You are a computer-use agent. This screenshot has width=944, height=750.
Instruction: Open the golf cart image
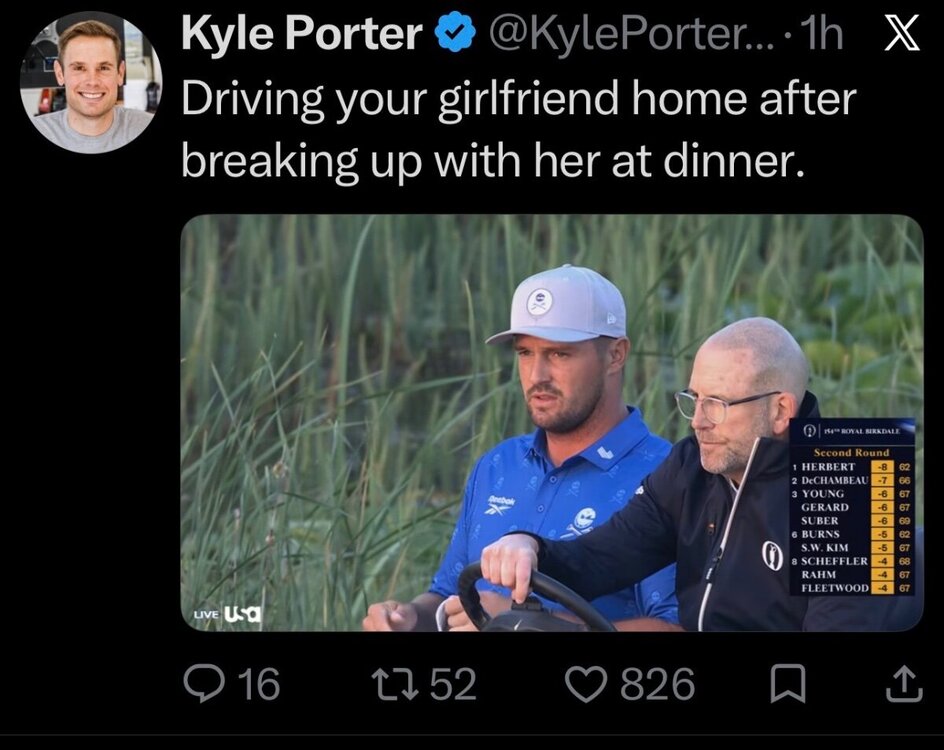[x=552, y=423]
